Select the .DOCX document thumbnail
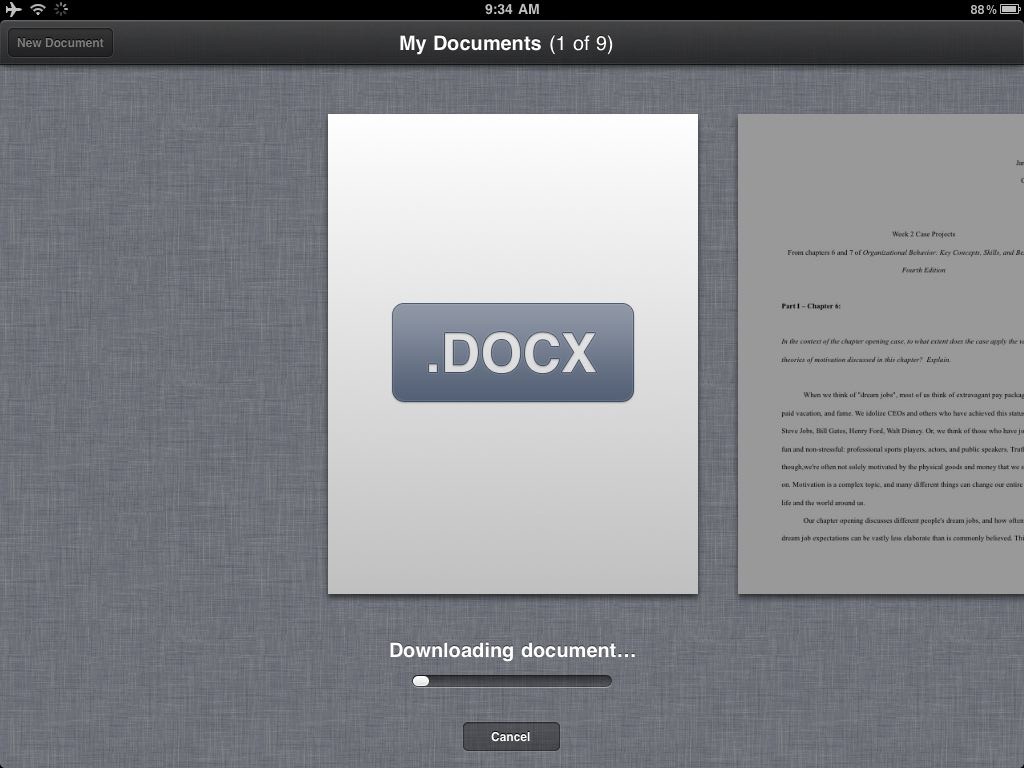This screenshot has height=768, width=1024. (513, 354)
